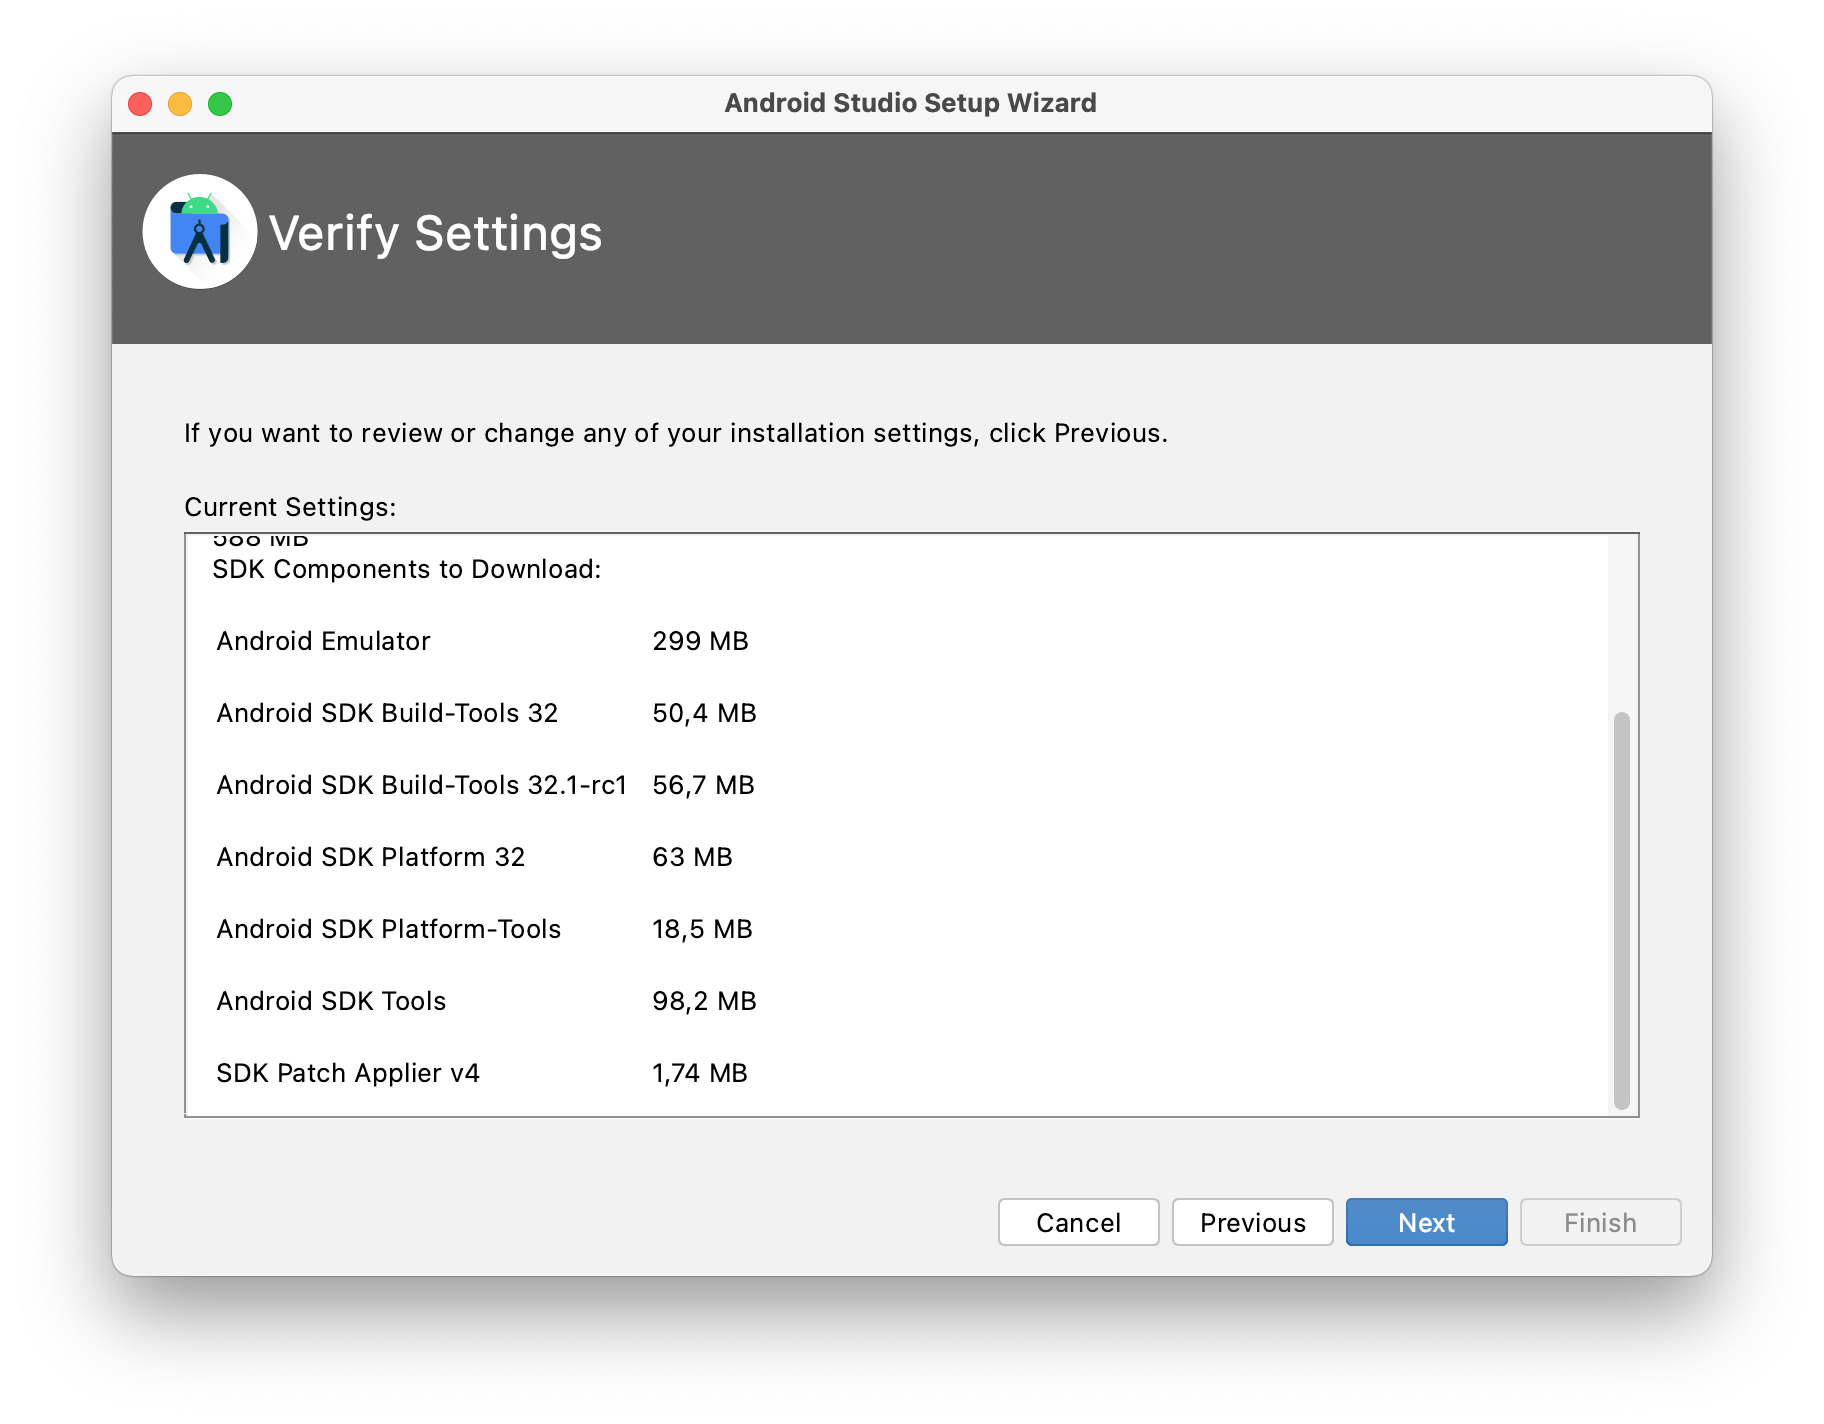Click the settings list scrollbar thumb

click(1621, 910)
